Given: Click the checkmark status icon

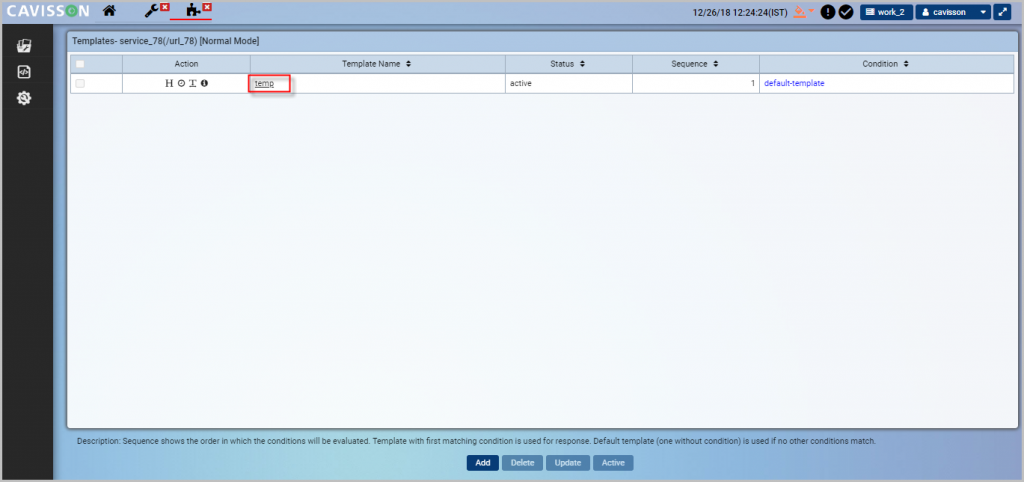Looking at the screenshot, I should click(x=846, y=12).
